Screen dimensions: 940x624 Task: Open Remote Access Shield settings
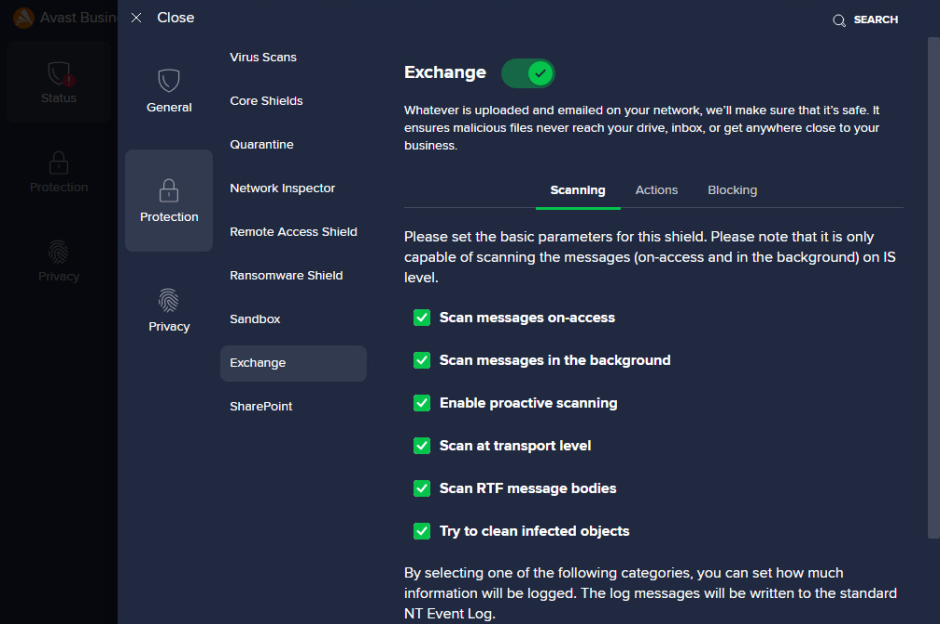pyautogui.click(x=293, y=232)
